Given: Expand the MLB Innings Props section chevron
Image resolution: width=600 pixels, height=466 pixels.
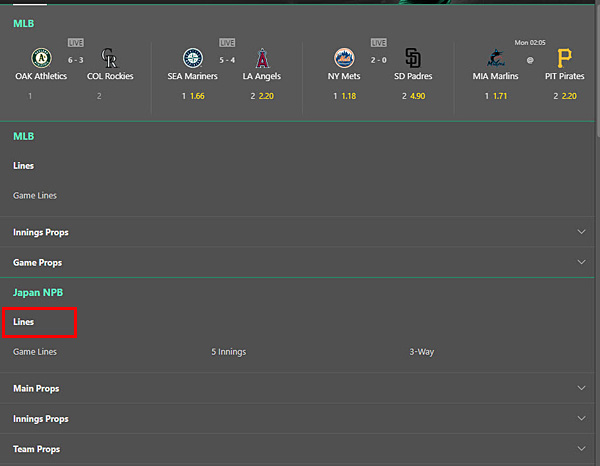Looking at the screenshot, I should point(581,232).
